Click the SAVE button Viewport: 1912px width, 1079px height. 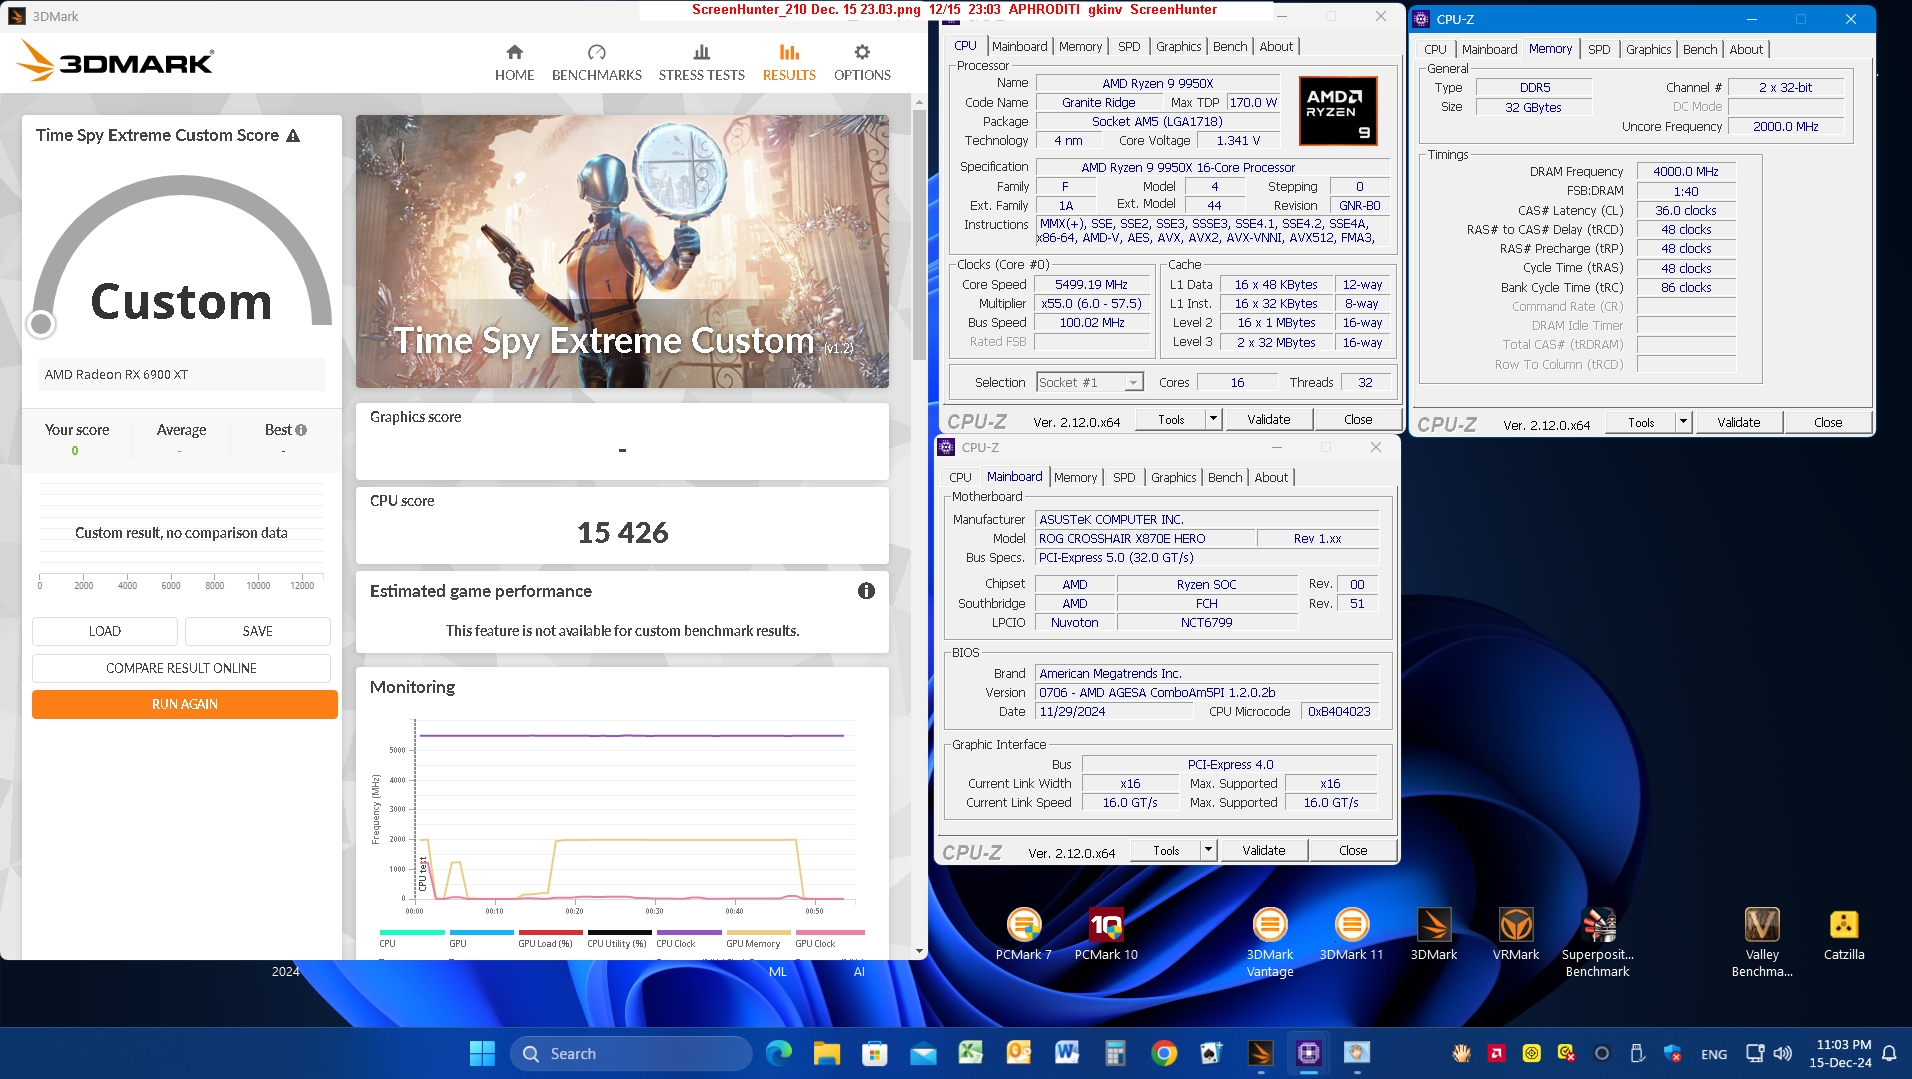click(x=258, y=631)
